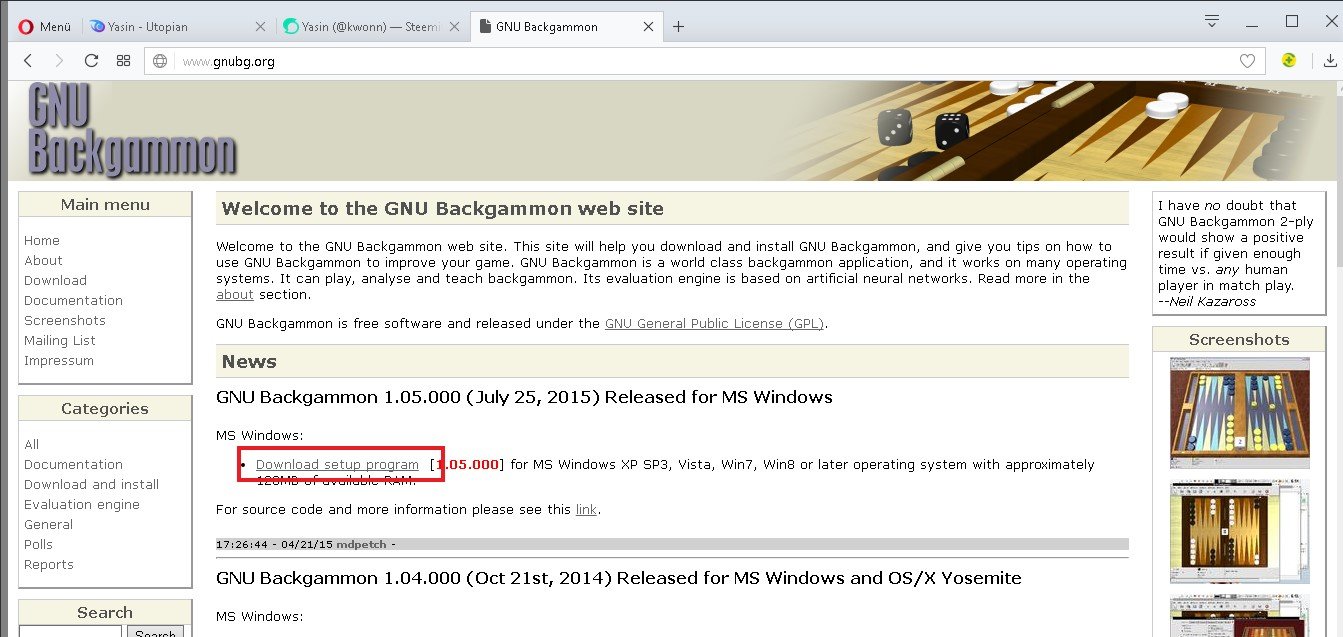This screenshot has height=637, width=1343.
Task: Click the browser Back arrow
Action: [27, 61]
